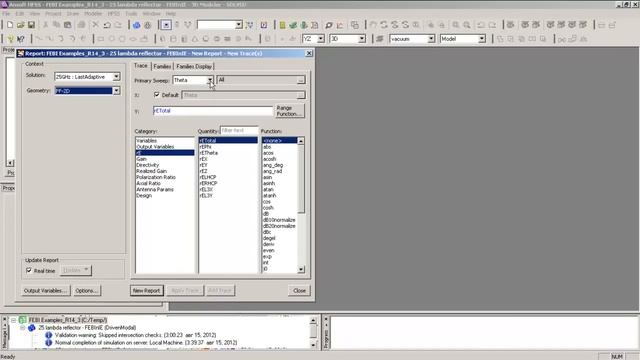The image size is (640, 360).
Task: Select the Draw cone tool
Action: pos(195,39)
